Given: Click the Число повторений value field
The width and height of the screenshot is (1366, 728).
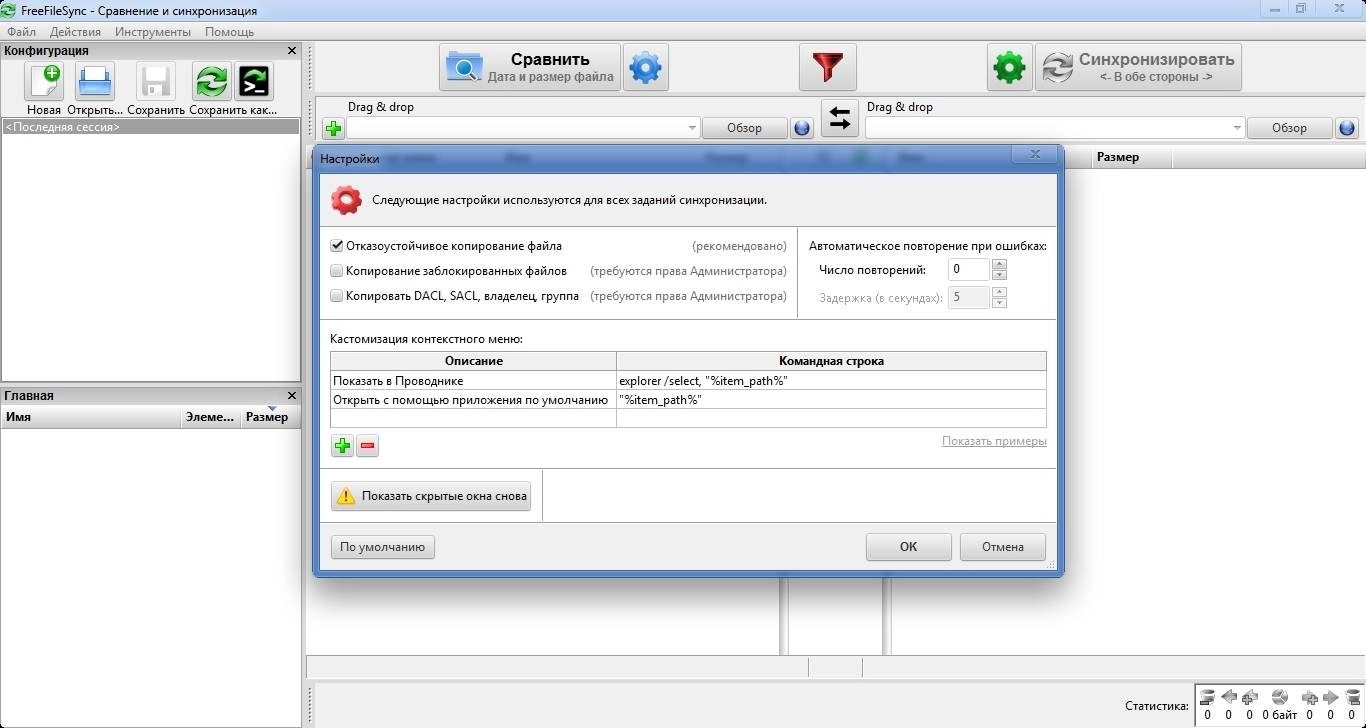Looking at the screenshot, I should (x=968, y=269).
